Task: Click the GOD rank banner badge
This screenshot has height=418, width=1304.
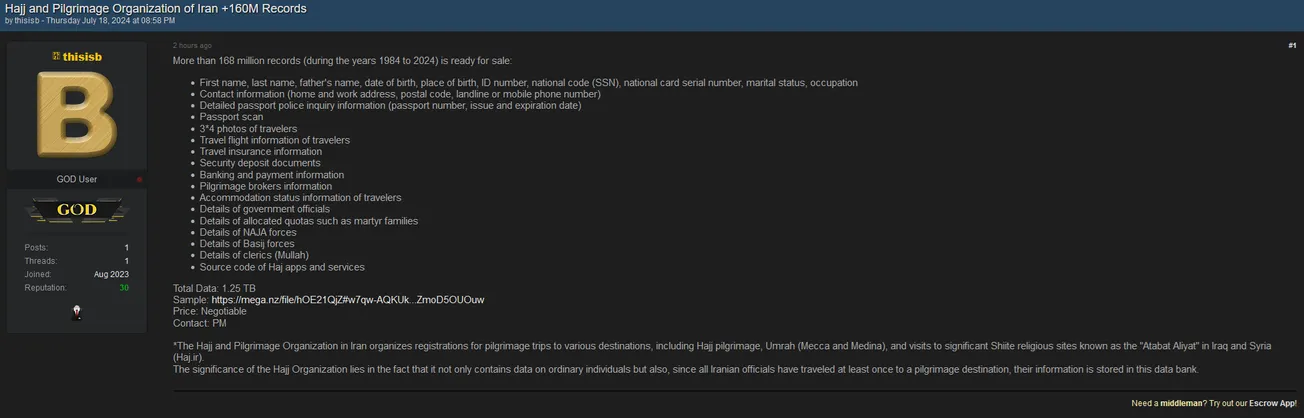Action: click(76, 210)
